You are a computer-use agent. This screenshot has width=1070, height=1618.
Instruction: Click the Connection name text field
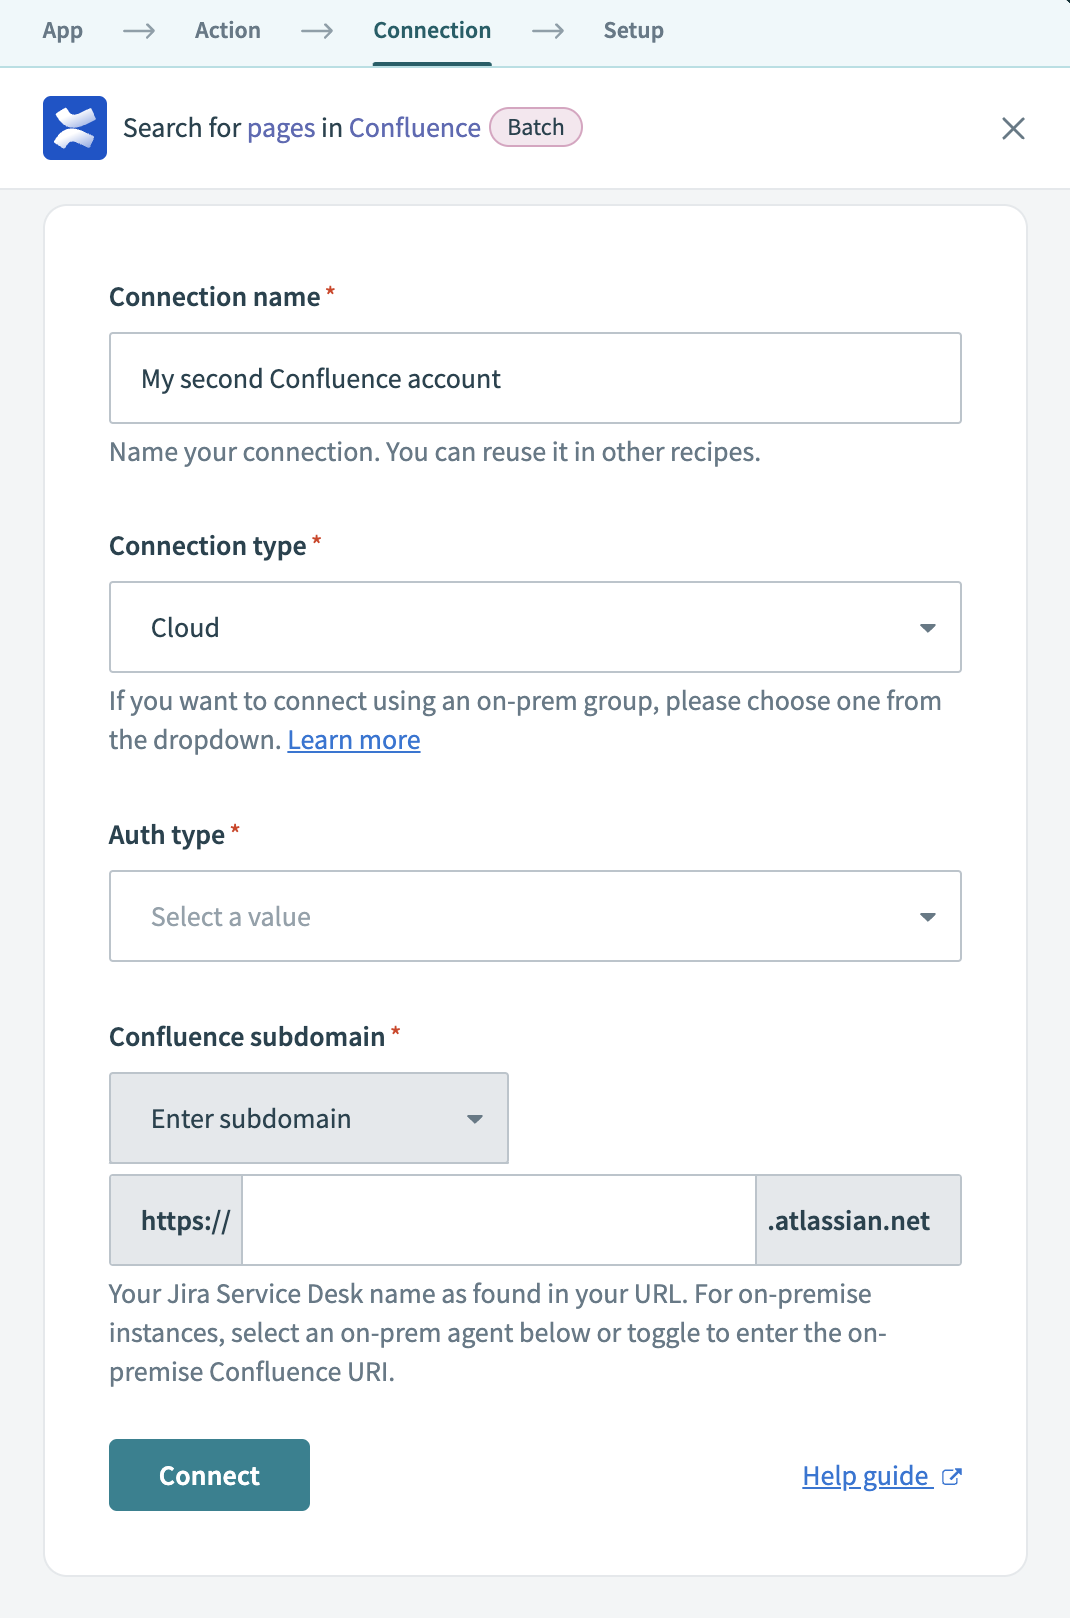click(535, 378)
